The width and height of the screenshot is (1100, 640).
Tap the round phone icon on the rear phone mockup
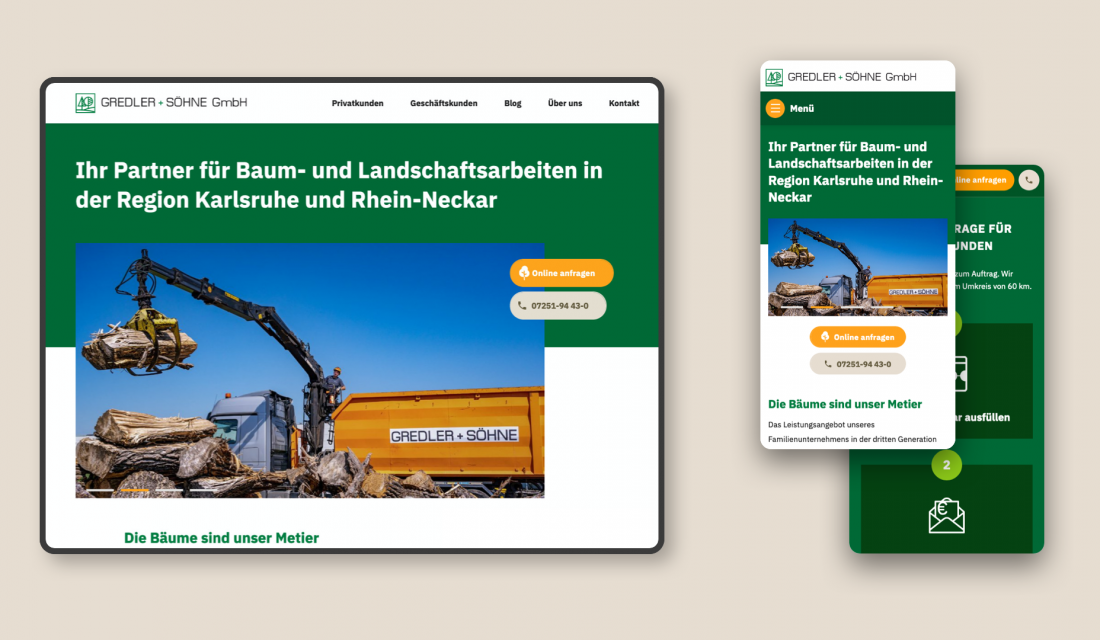1028,180
